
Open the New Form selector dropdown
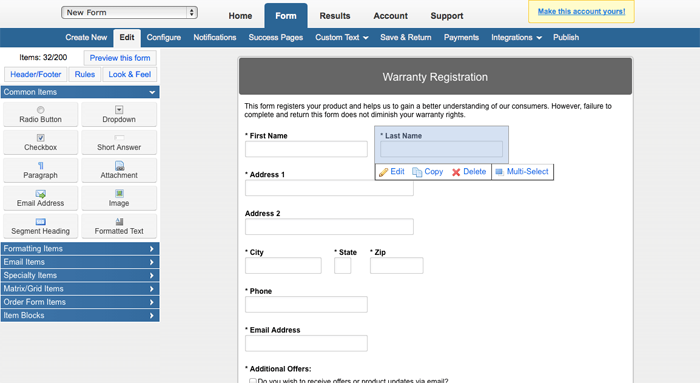[129, 12]
